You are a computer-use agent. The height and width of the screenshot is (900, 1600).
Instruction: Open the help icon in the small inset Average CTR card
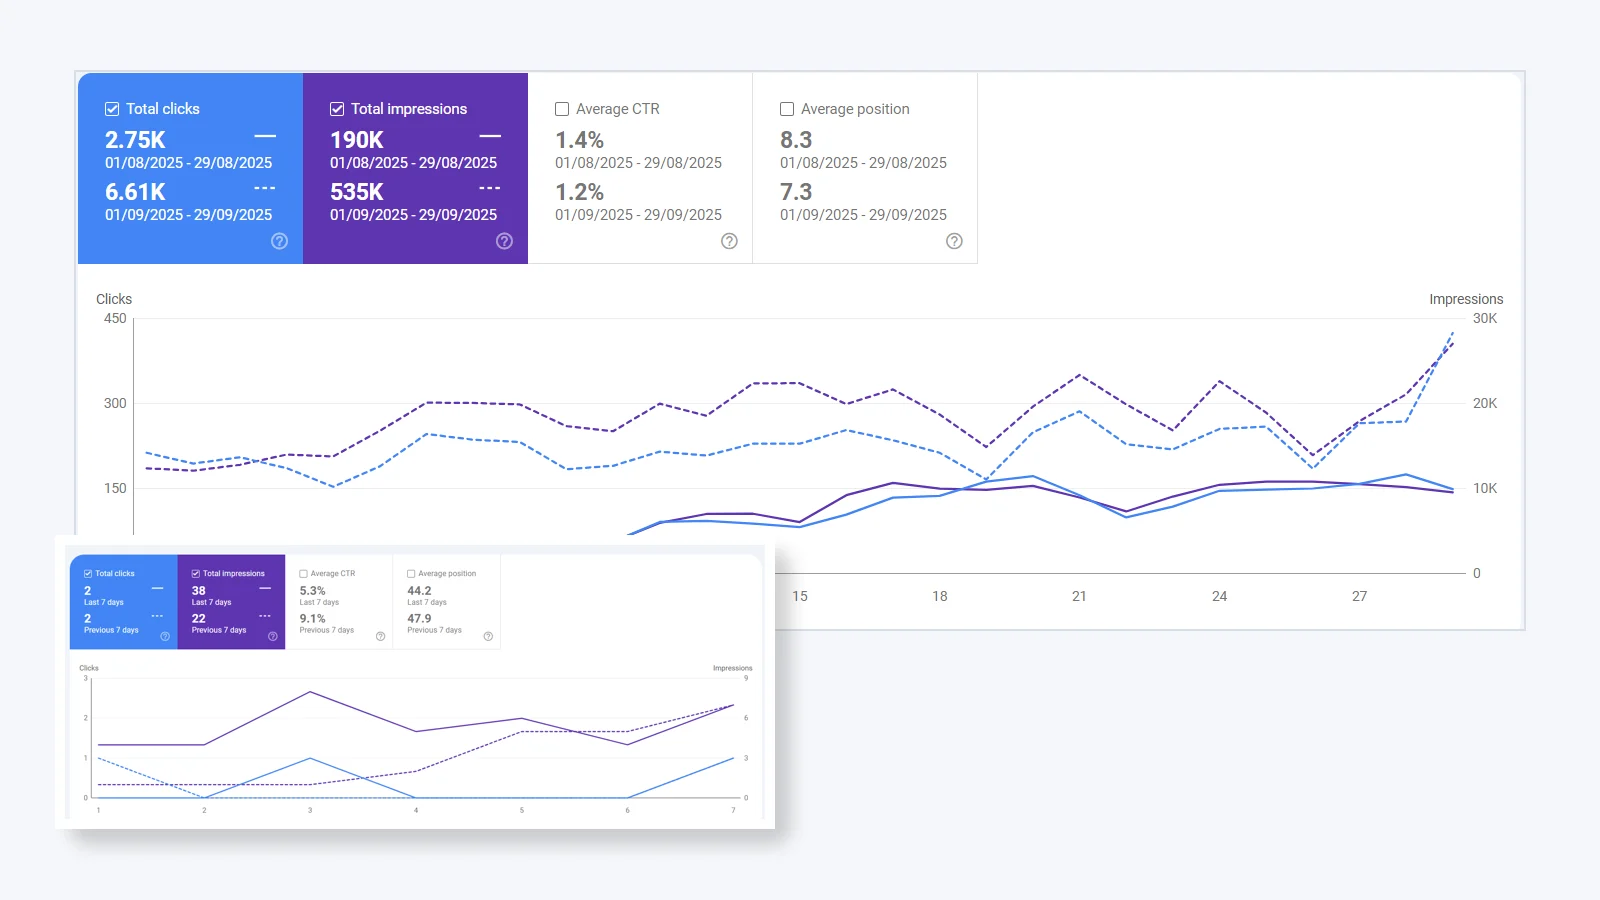[x=381, y=636]
